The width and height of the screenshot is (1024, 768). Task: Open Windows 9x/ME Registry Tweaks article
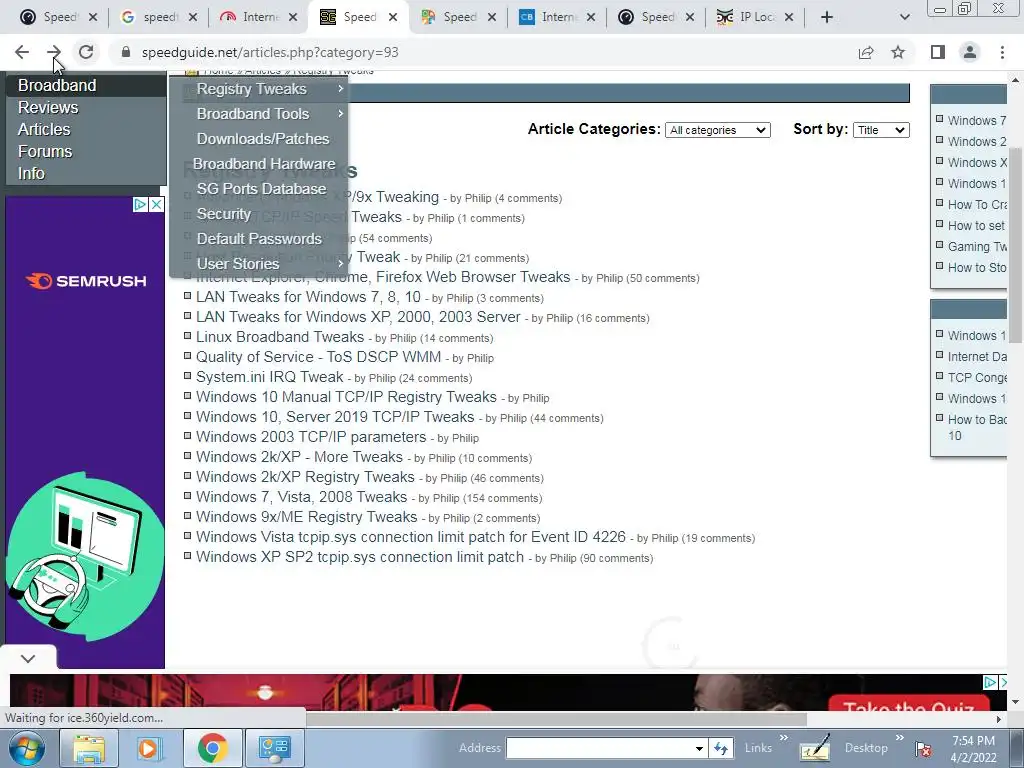(x=306, y=517)
